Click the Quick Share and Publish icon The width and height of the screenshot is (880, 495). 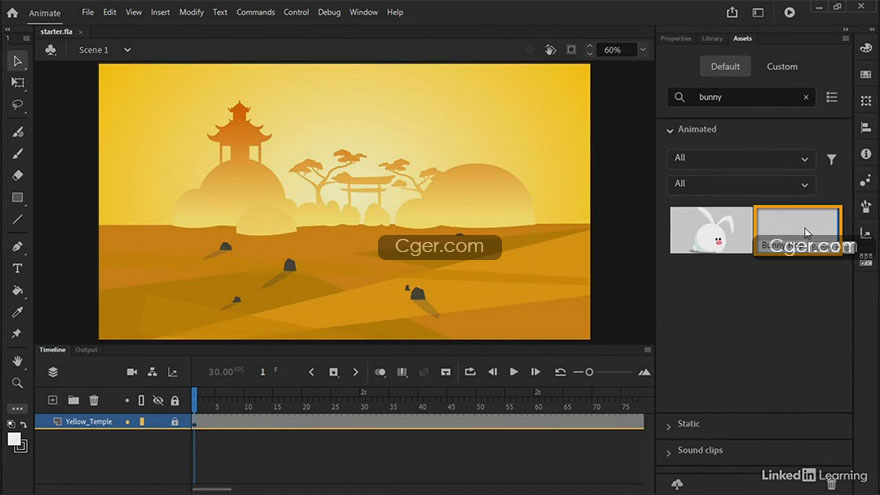pos(732,12)
